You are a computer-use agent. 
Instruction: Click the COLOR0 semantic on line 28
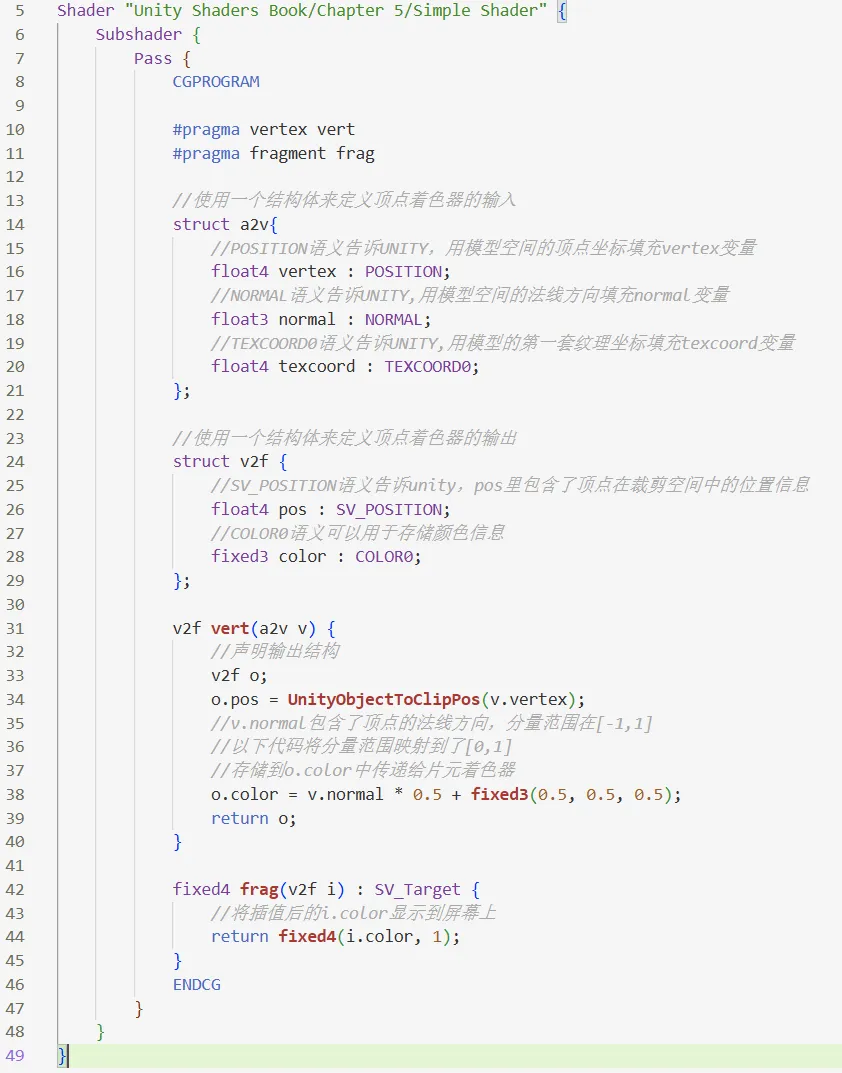(x=384, y=557)
